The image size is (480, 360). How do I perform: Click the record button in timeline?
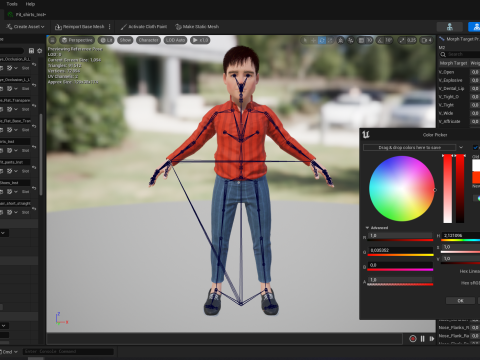(x=413, y=339)
